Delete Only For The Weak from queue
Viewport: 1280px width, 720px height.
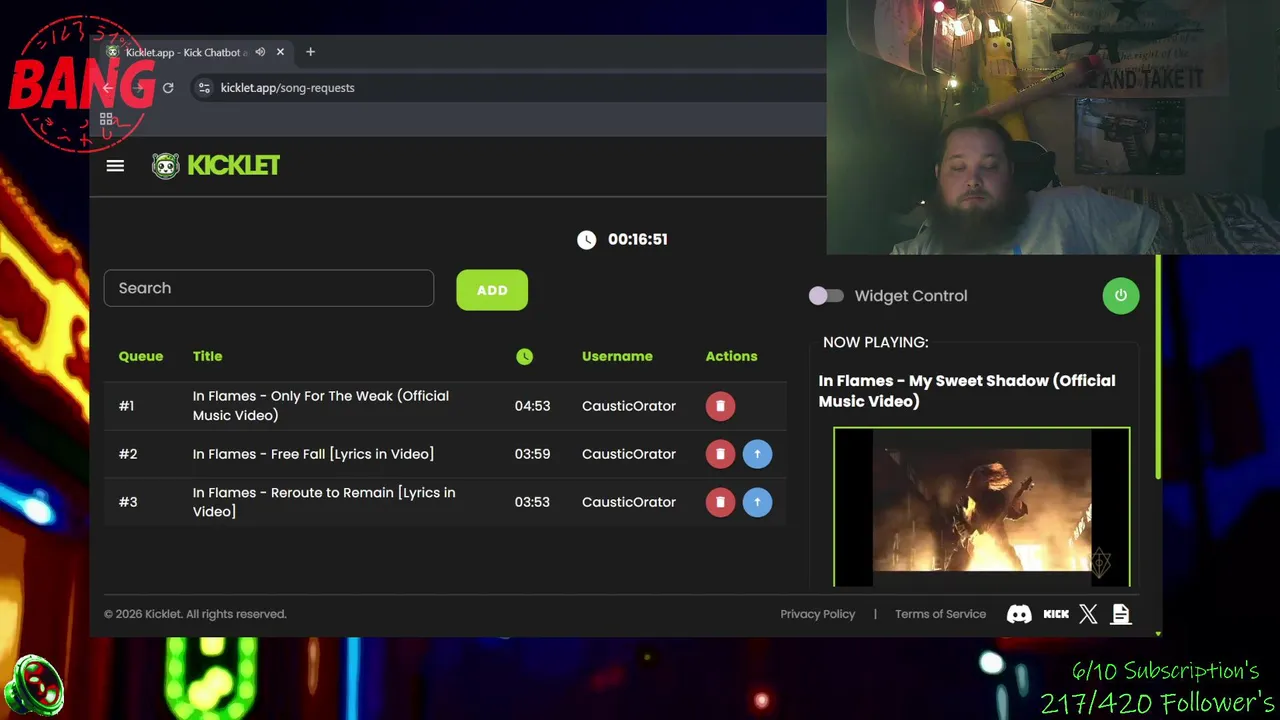click(x=720, y=406)
